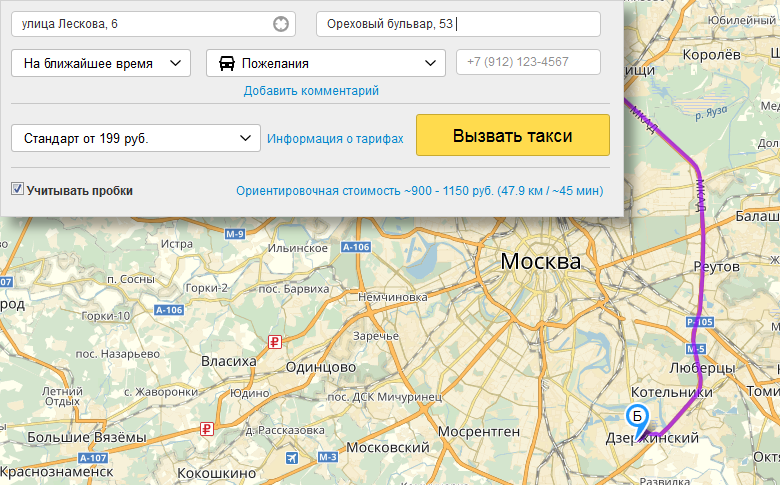The width and height of the screenshot is (780, 485).
Task: Click the А-106 road shield near Горки-10
Action: tap(169, 310)
